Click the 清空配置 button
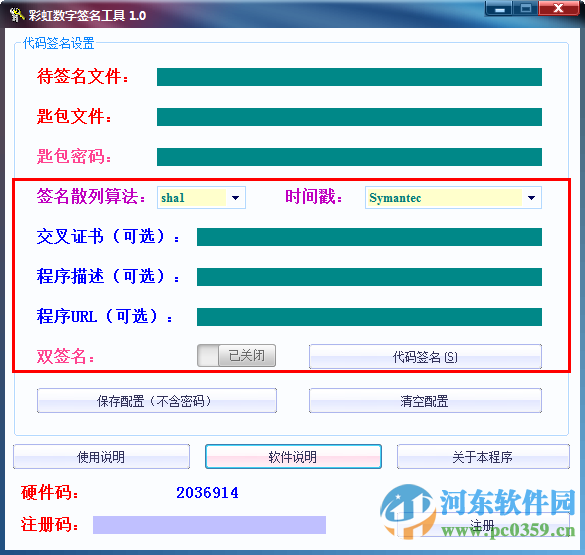The width and height of the screenshot is (585, 555). tap(425, 401)
